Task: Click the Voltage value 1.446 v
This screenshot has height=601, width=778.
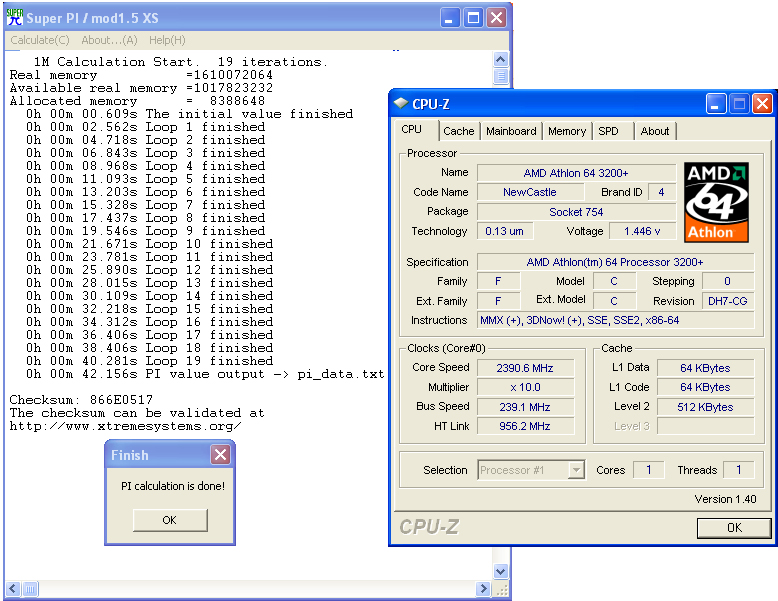Action: [642, 231]
